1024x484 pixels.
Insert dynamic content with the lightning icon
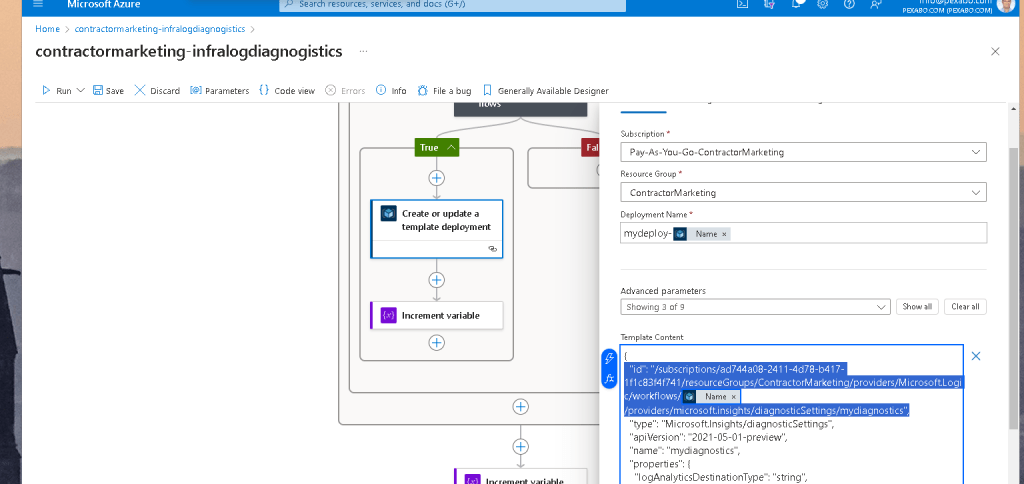(609, 358)
